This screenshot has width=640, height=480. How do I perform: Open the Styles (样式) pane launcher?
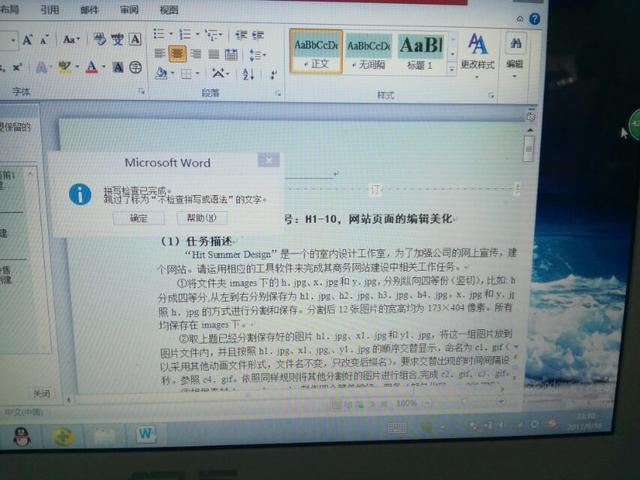[x=491, y=96]
